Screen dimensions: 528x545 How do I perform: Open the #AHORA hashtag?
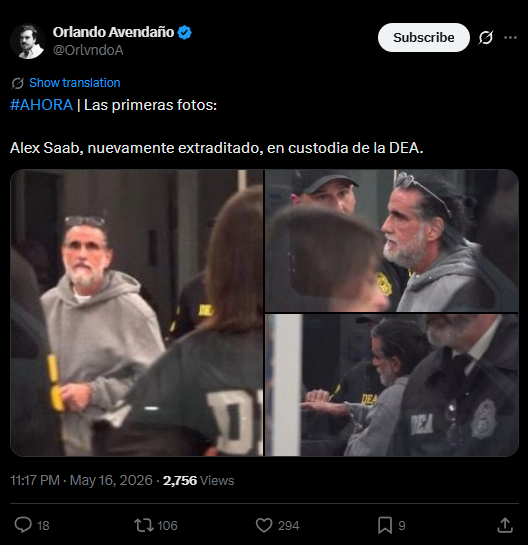pos(41,105)
